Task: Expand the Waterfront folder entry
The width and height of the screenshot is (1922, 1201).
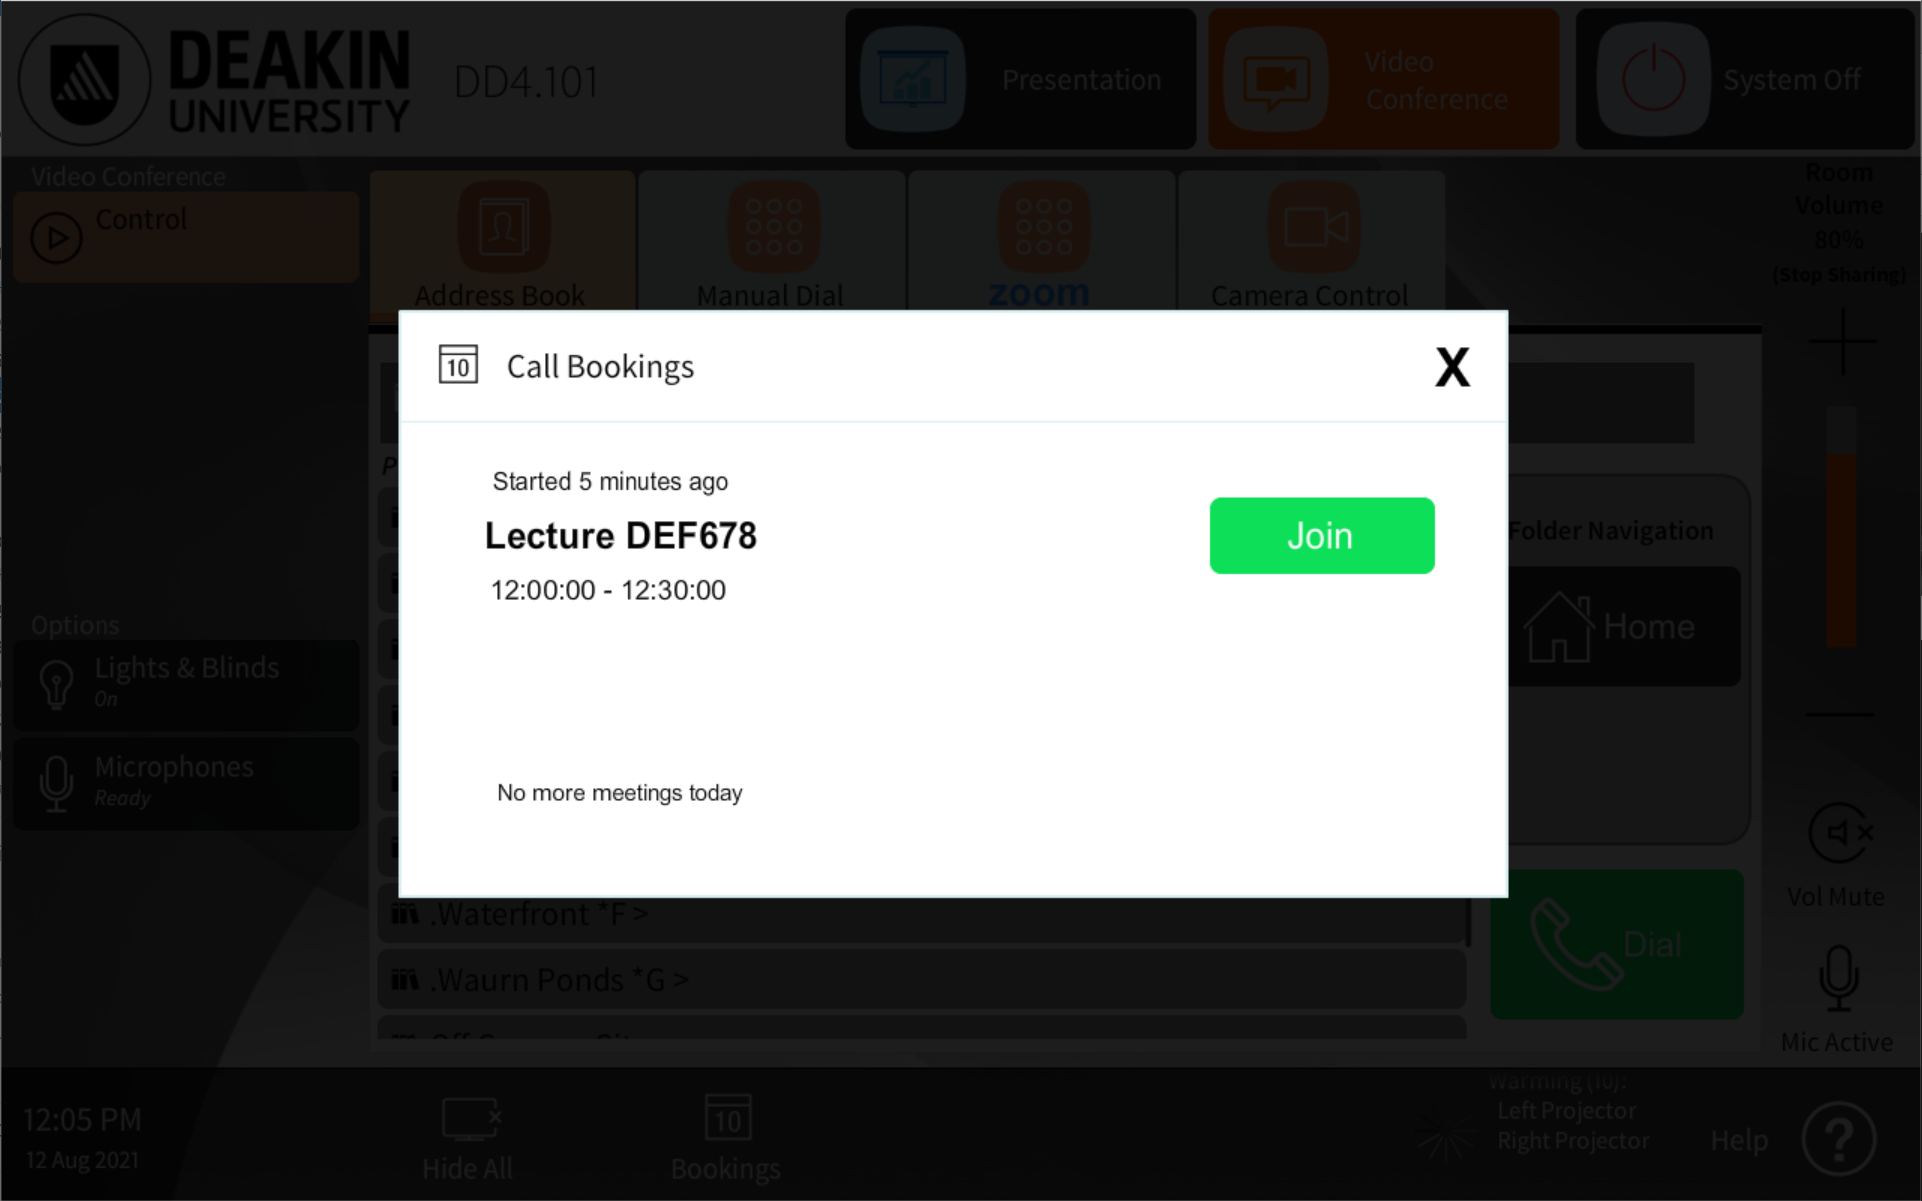Action: coord(922,915)
